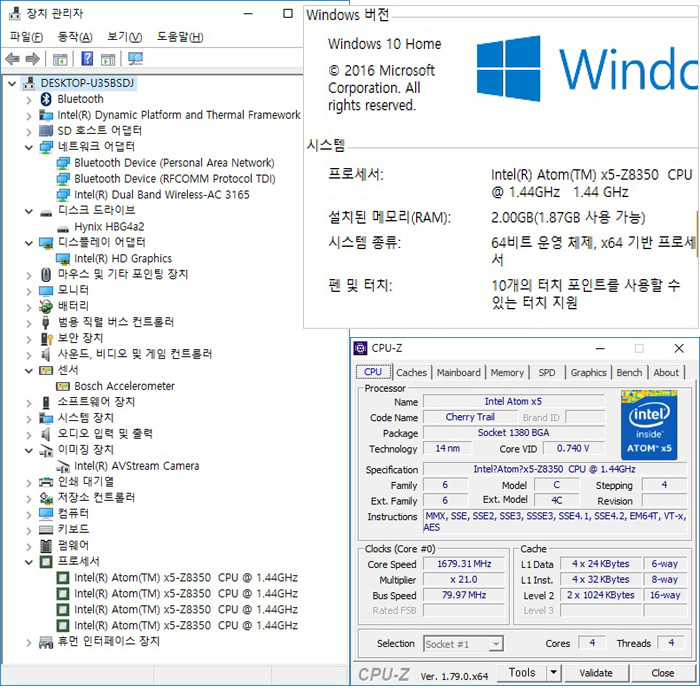Click the scan for hardware changes monitor icon

click(136, 59)
